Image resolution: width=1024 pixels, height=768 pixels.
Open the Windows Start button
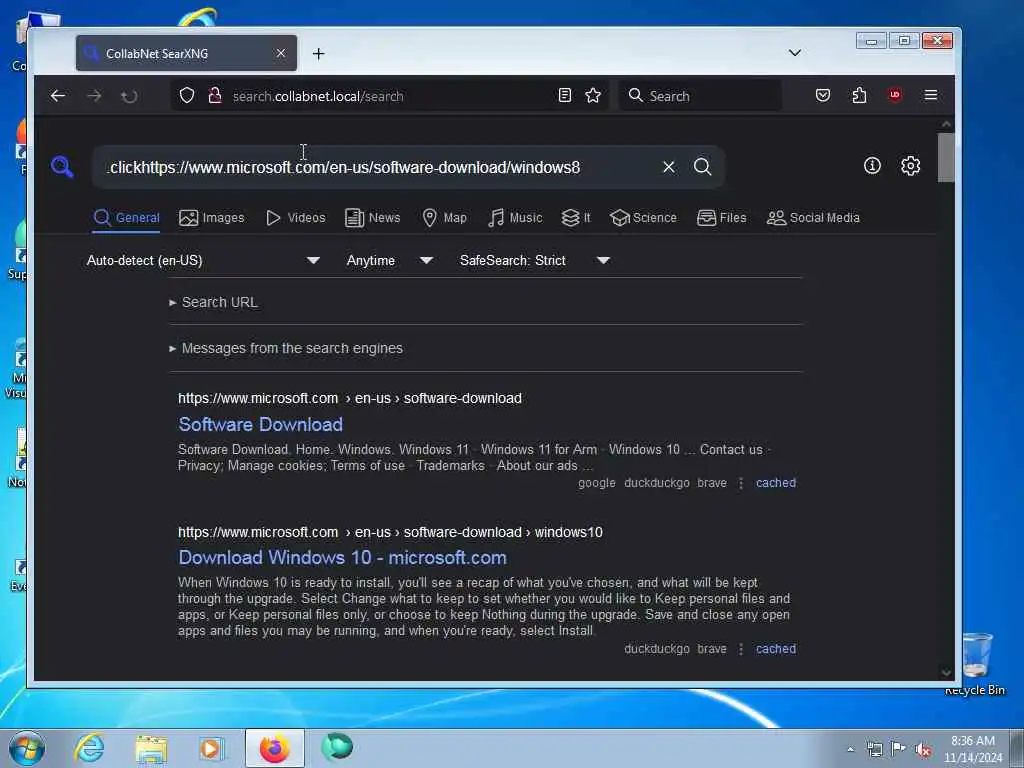(27, 748)
